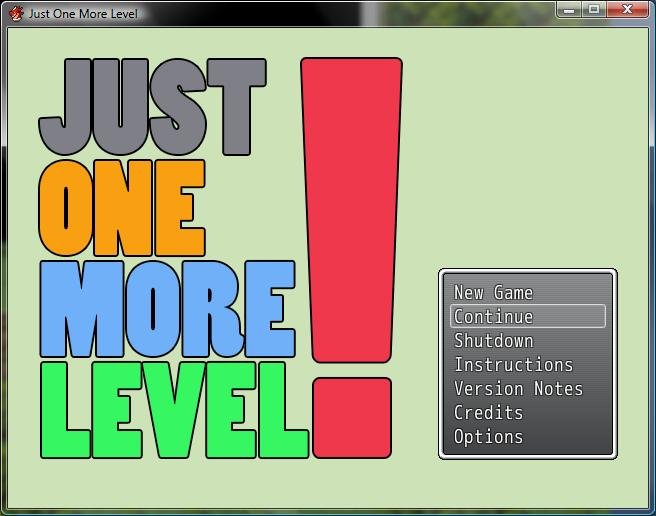Select Continue in the title menu
This screenshot has width=656, height=516.
(528, 316)
